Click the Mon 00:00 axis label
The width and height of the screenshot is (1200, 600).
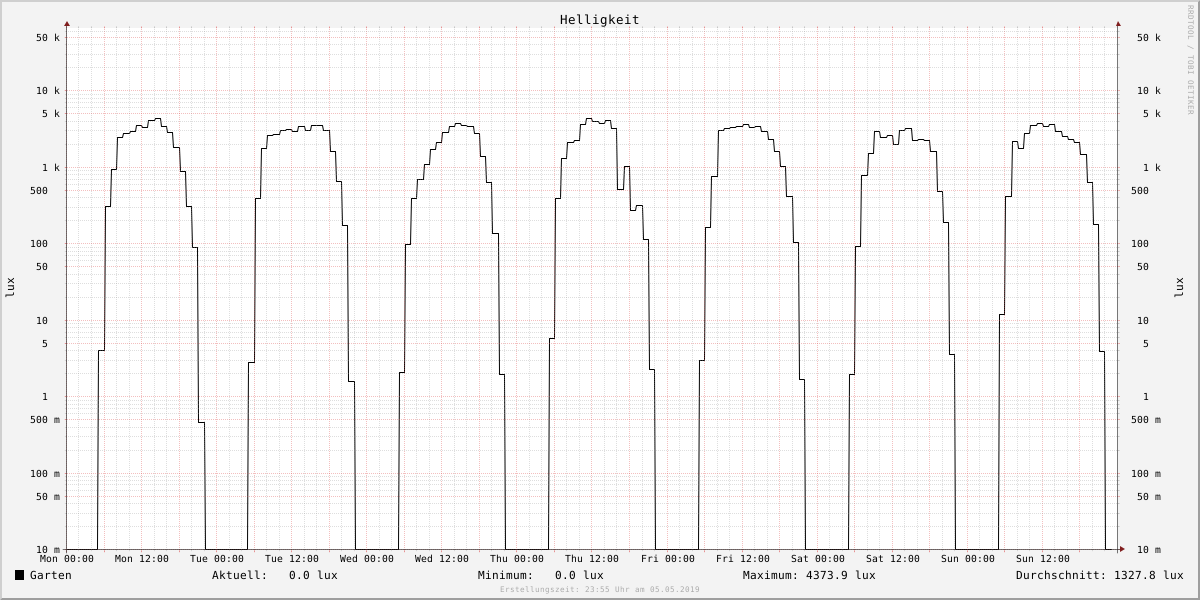click(x=67, y=559)
